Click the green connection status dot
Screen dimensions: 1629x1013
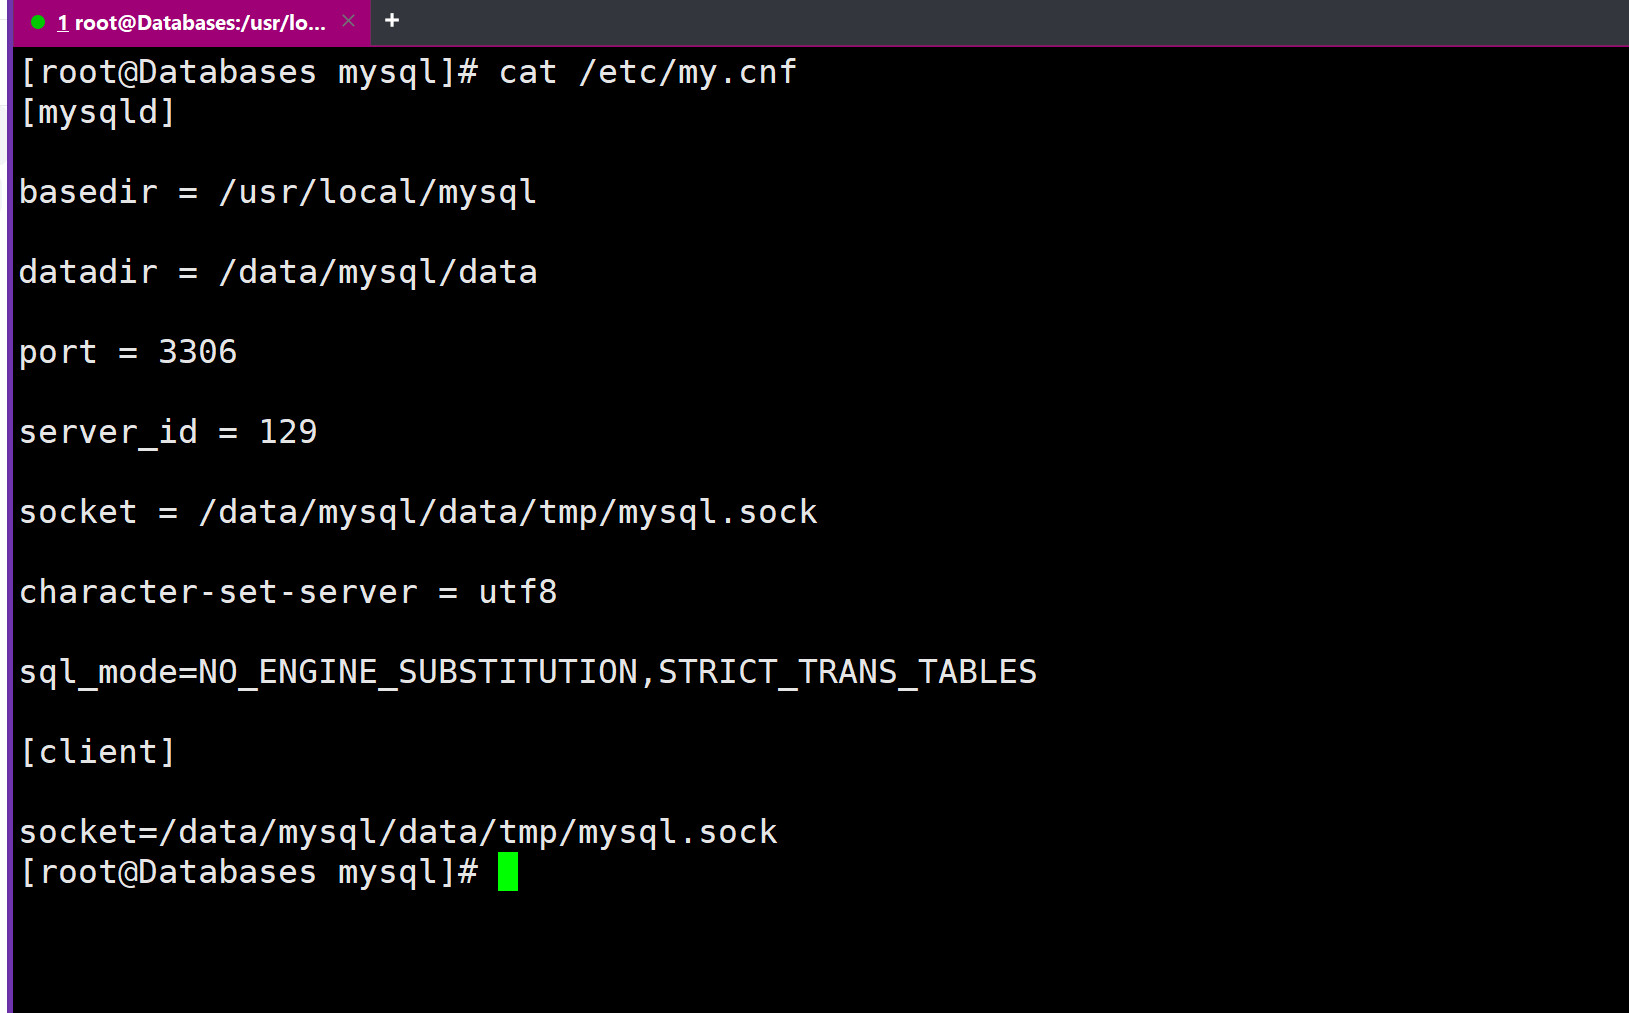[38, 22]
